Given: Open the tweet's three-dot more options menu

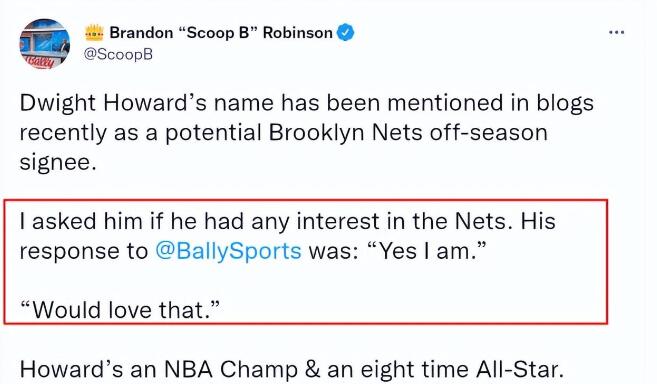Looking at the screenshot, I should point(616,32).
